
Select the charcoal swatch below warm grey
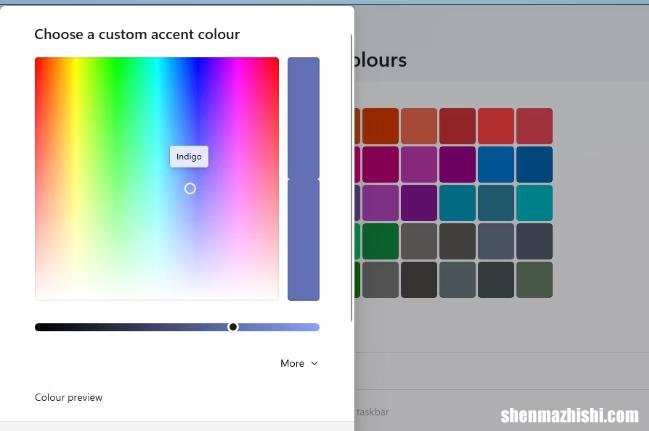419,280
